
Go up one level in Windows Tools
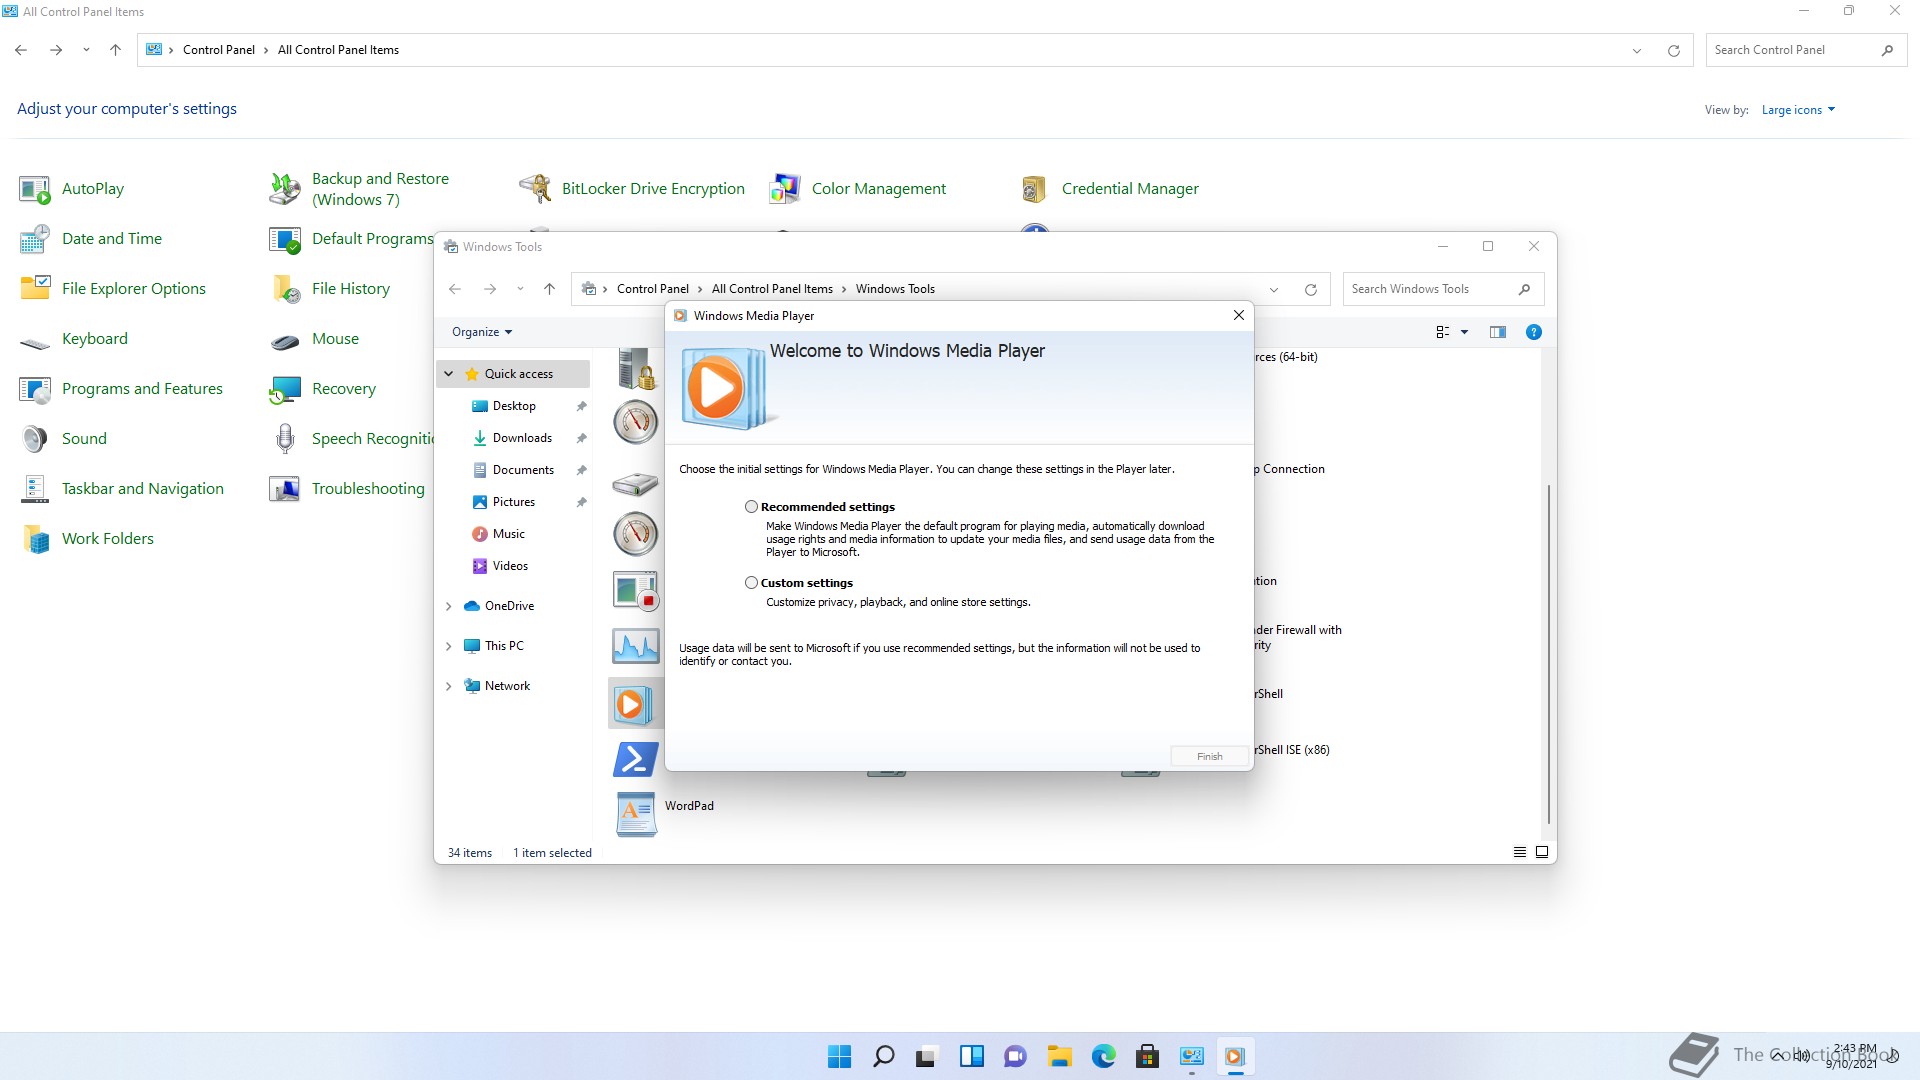[x=549, y=289]
